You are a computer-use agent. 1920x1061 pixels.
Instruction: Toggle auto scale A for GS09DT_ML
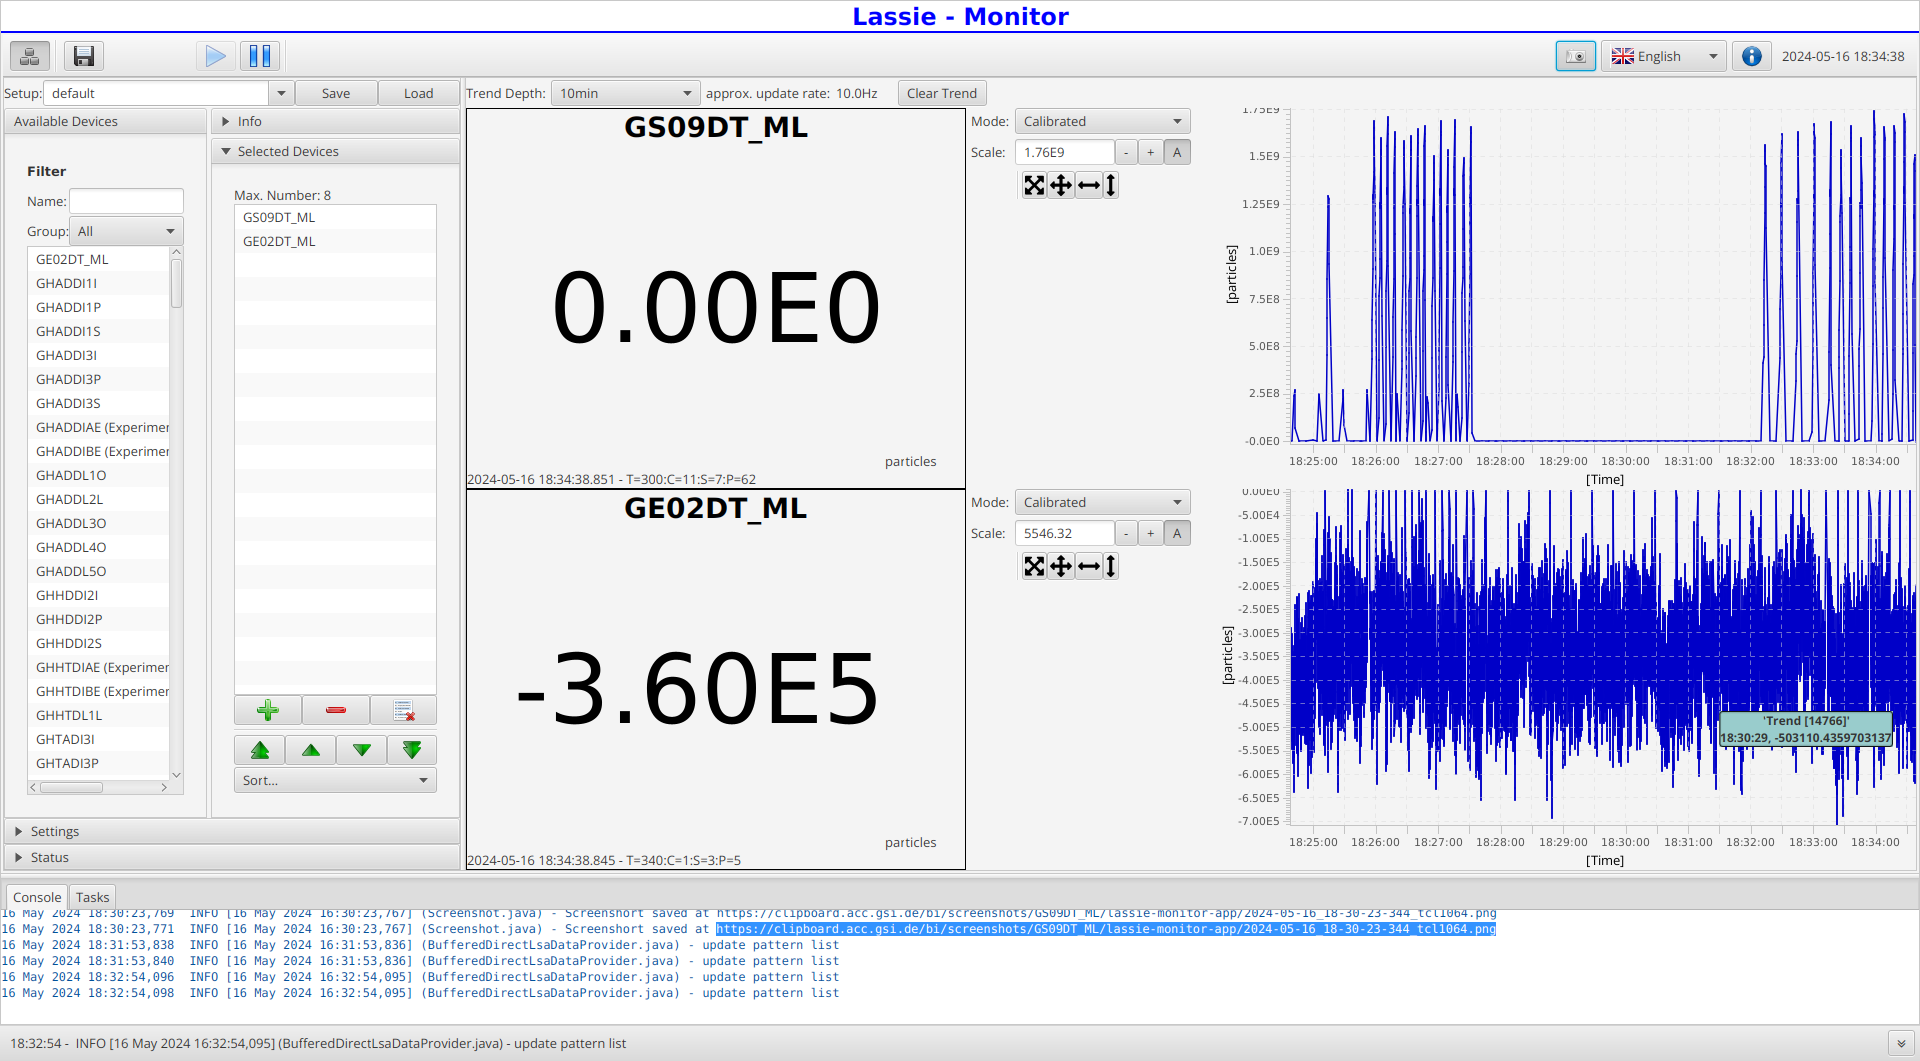[1177, 152]
